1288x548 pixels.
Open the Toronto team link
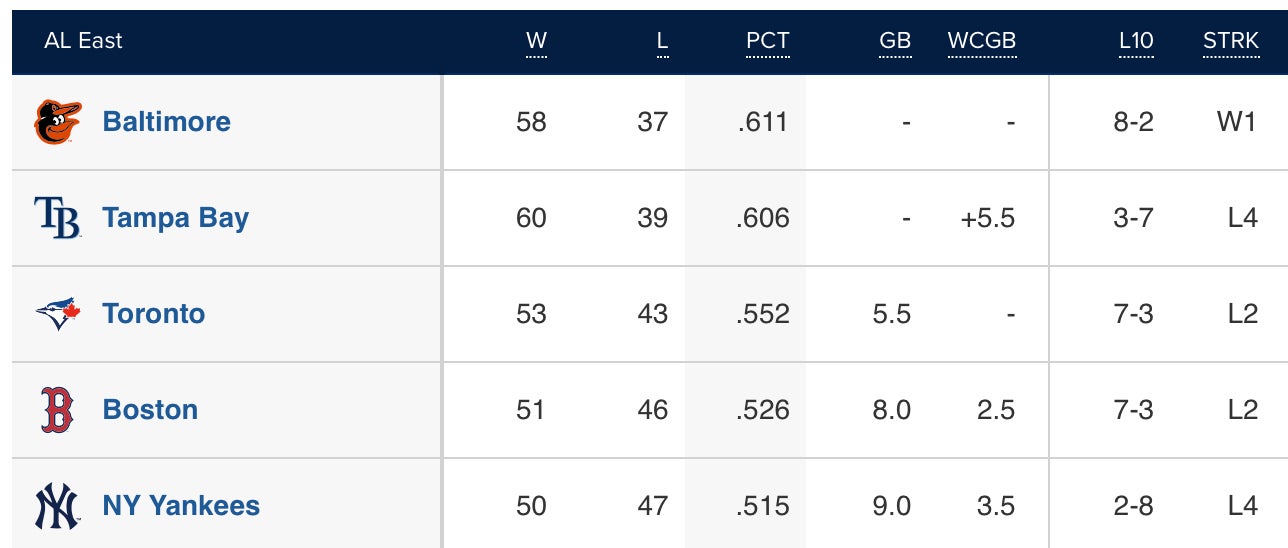point(153,314)
